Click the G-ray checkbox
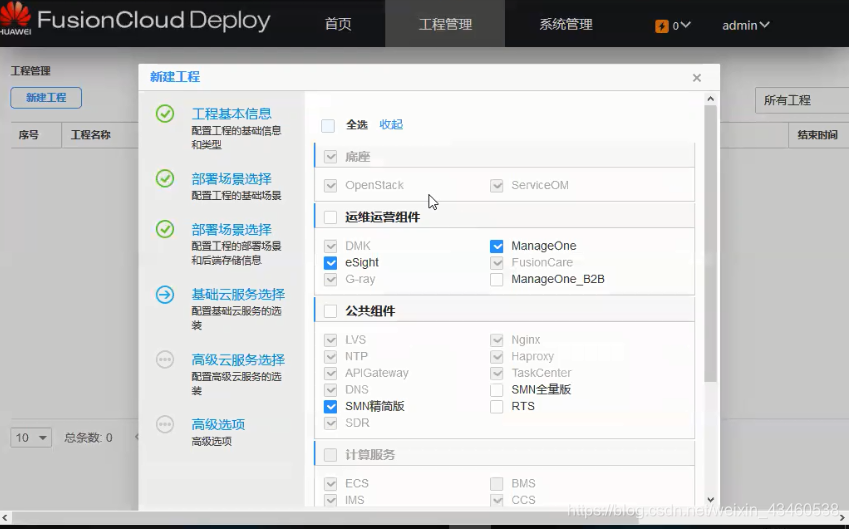 pyautogui.click(x=330, y=279)
